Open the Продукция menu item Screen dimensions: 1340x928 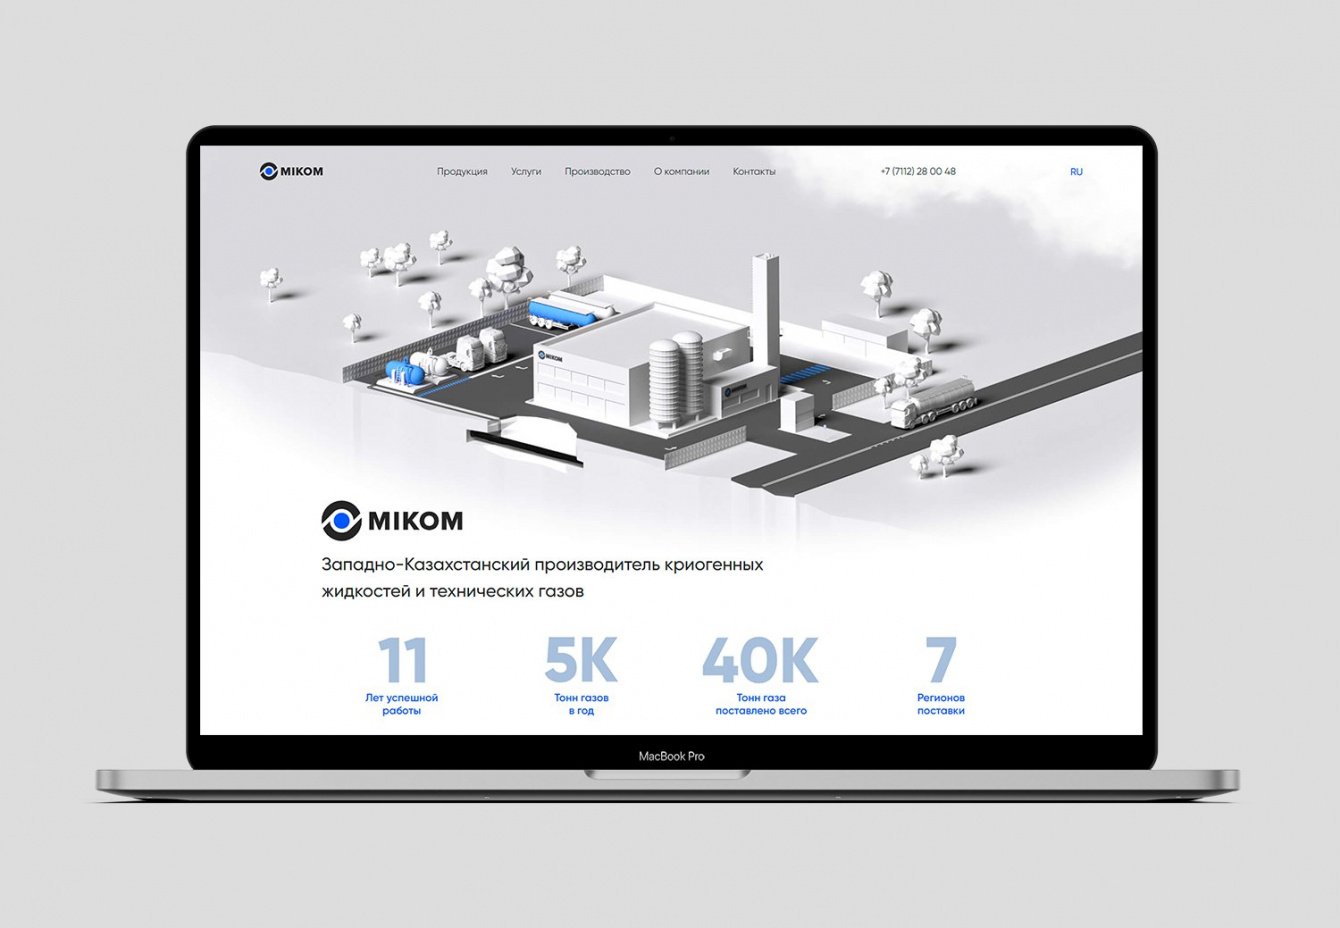click(462, 172)
